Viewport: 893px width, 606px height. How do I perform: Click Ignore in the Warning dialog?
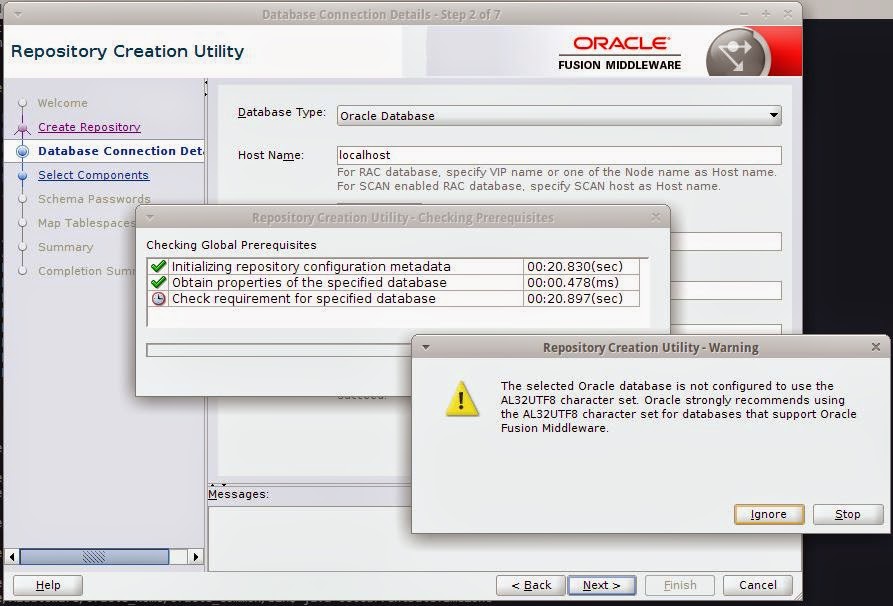769,514
